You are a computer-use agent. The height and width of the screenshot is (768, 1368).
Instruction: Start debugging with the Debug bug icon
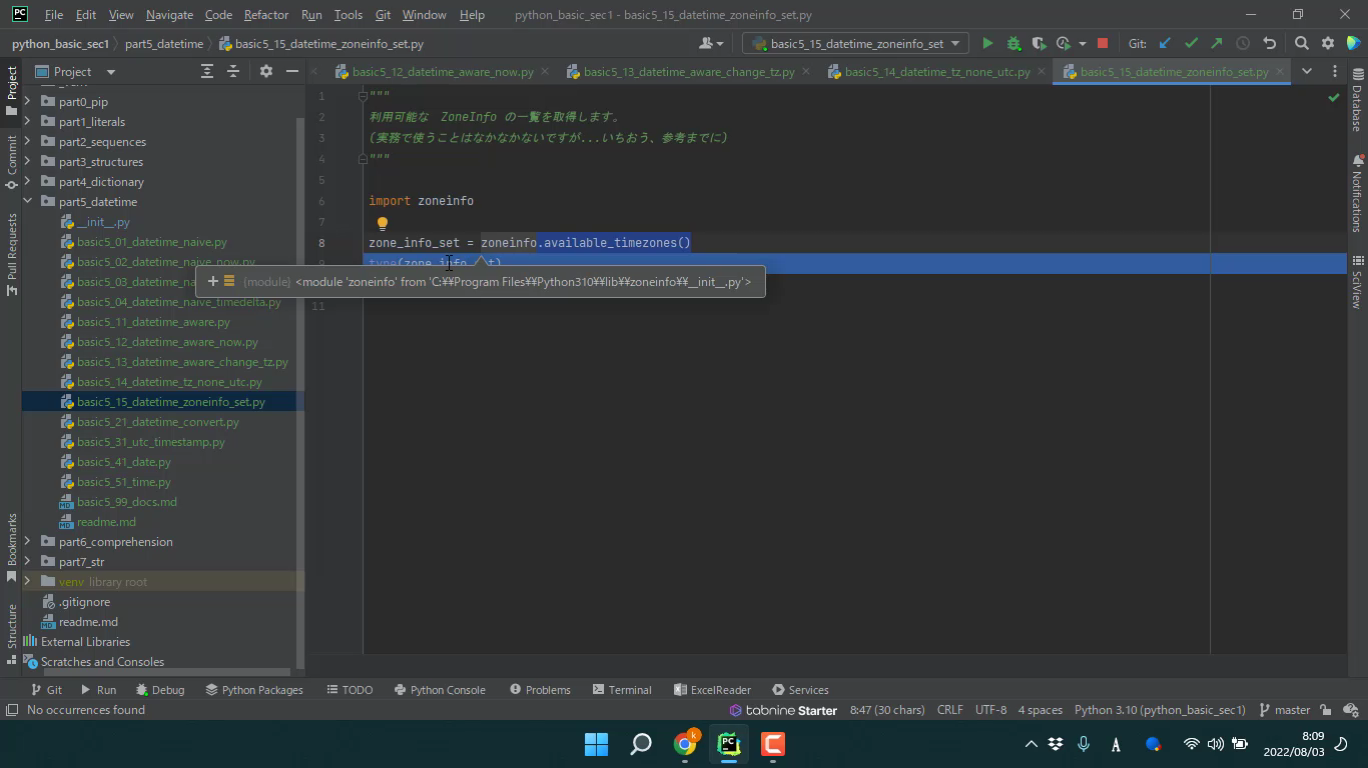pos(1013,44)
